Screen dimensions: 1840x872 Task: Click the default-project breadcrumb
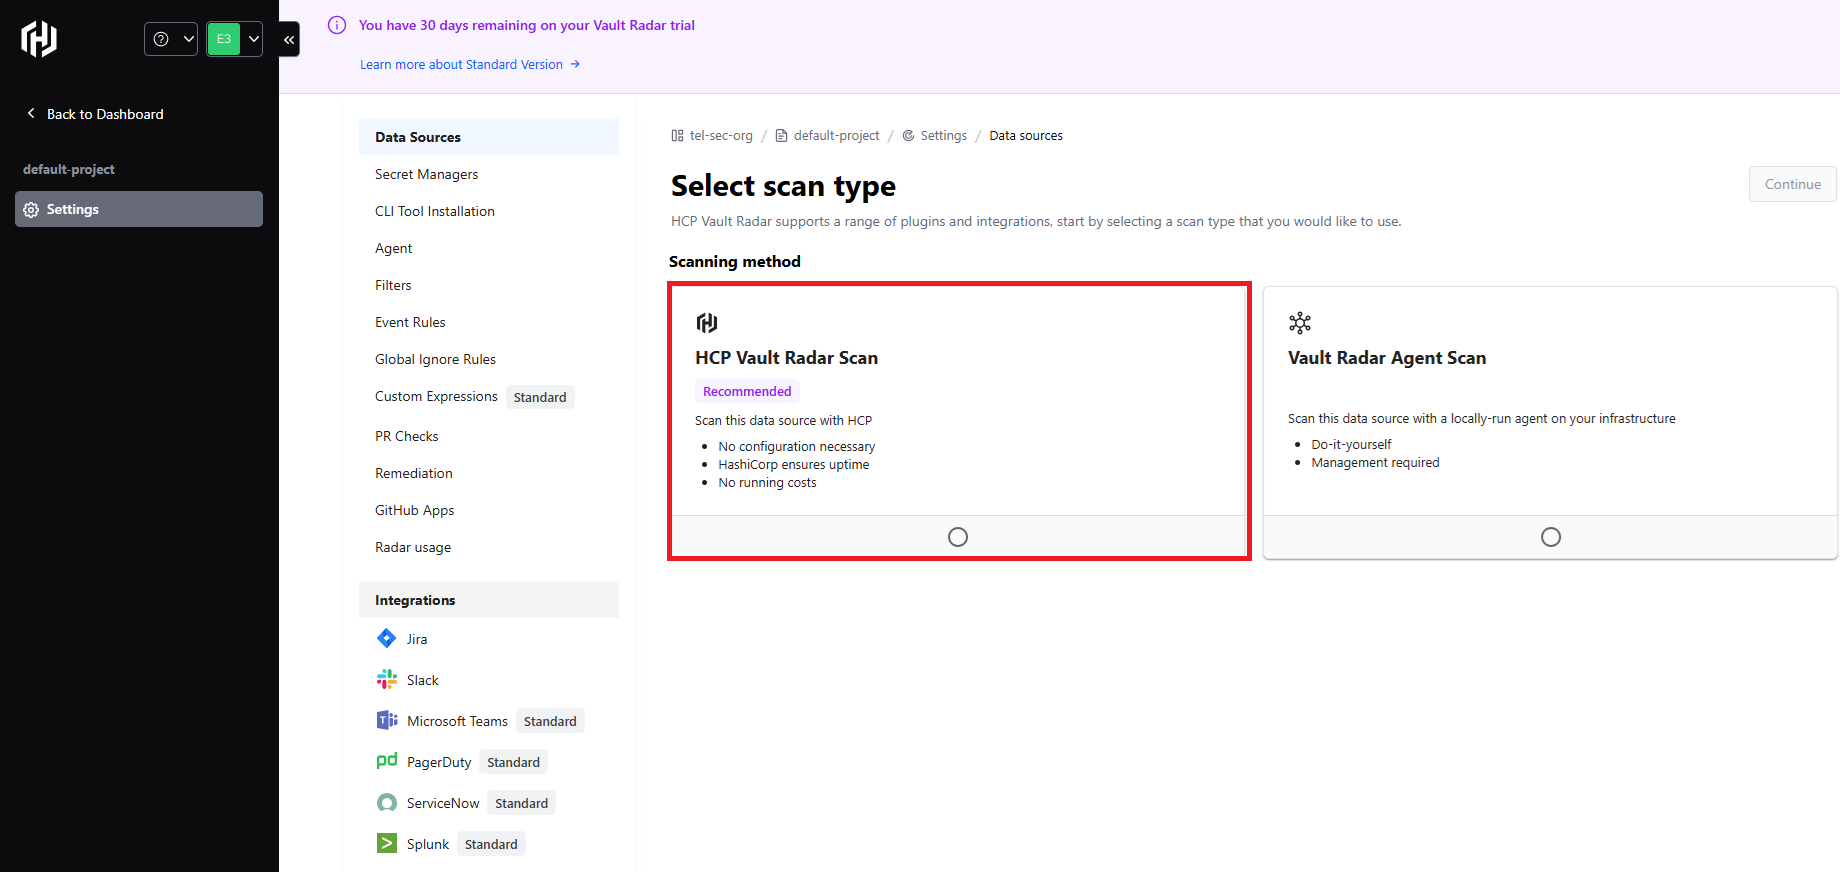tap(836, 135)
